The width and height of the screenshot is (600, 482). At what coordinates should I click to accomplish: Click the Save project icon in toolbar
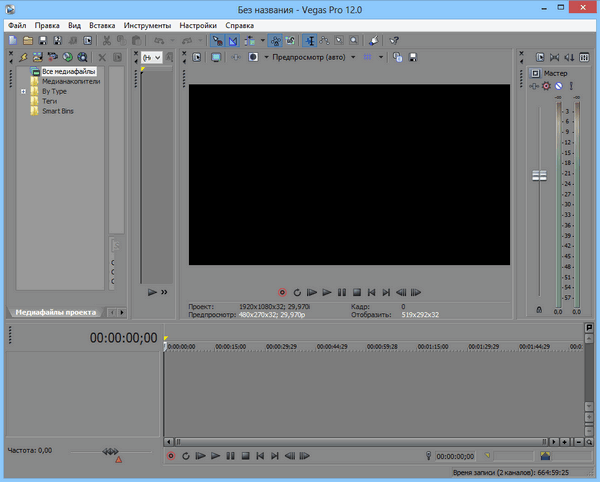click(42, 40)
